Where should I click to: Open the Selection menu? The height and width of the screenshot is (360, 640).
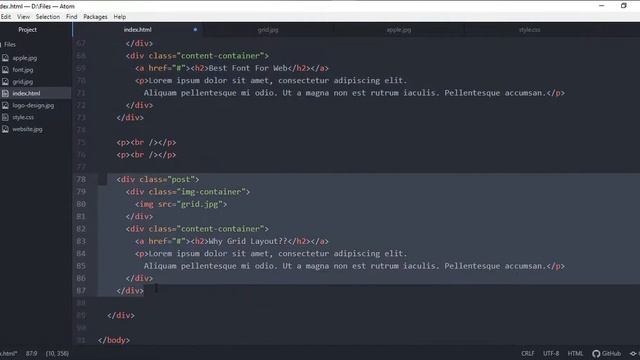[x=48, y=17]
